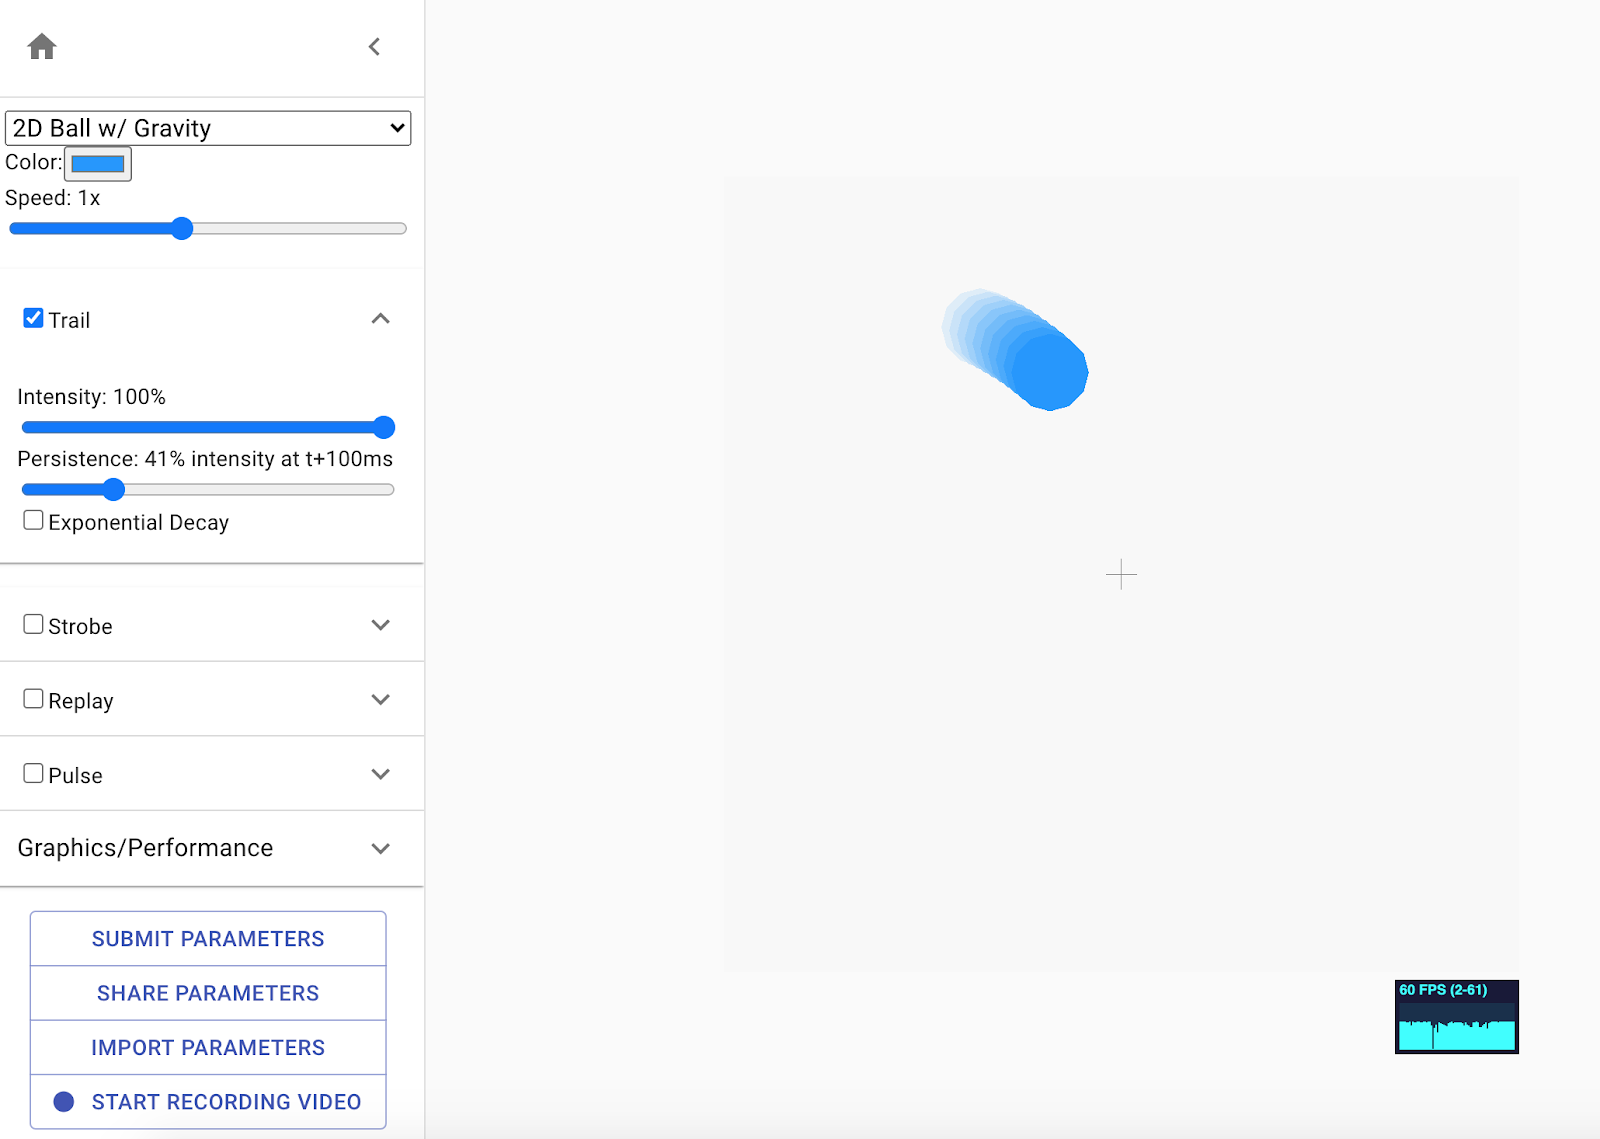
Task: Expand Graphics/Performance section chevron
Action: [x=380, y=849]
